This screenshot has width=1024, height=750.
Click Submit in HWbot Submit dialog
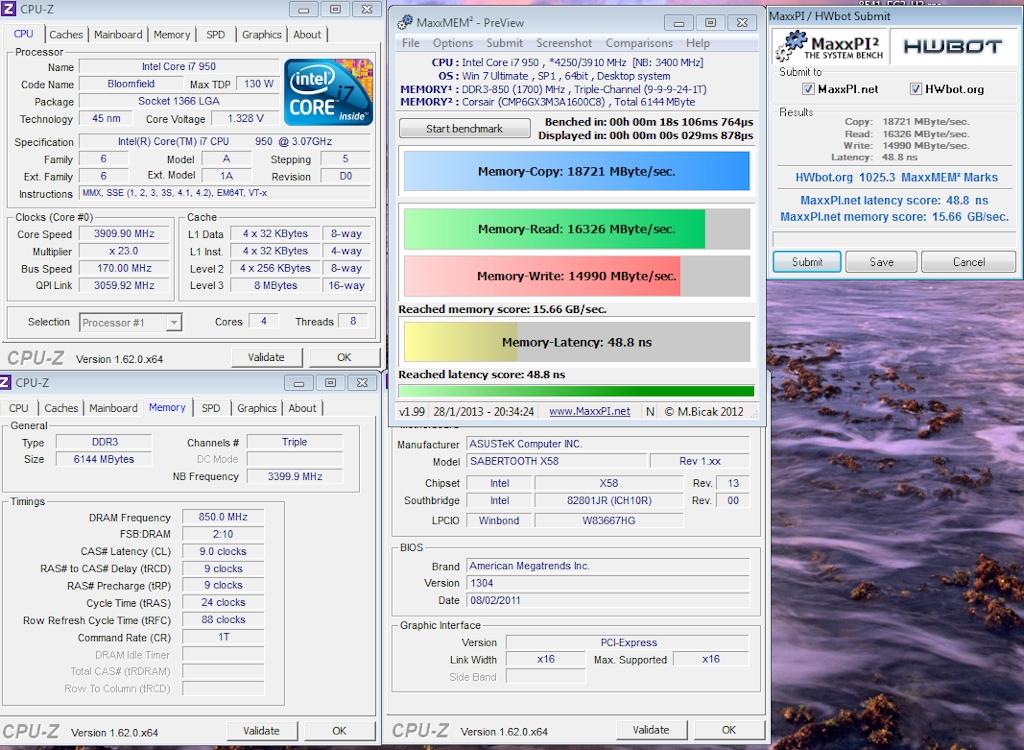807,262
